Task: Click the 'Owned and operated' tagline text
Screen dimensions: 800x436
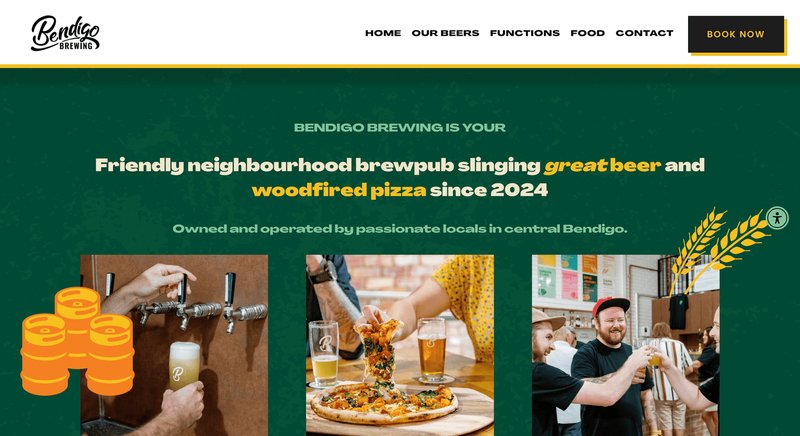Action: (x=399, y=228)
